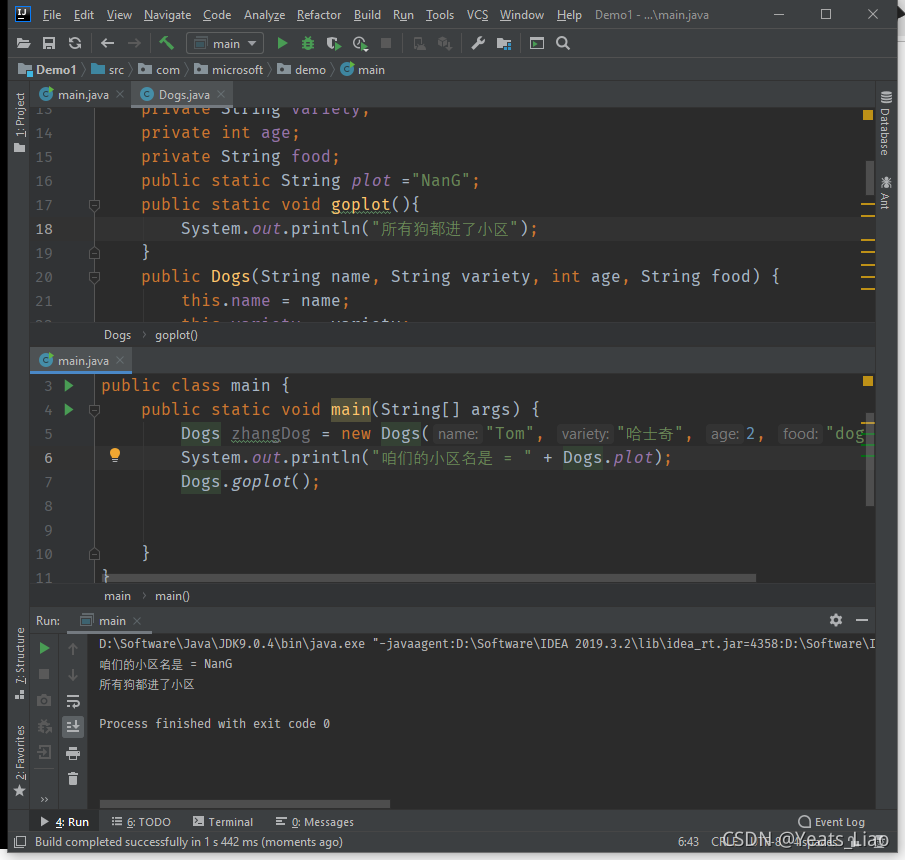Screen dimensions: 905x860
Task: Toggle scroll to end in the console
Action: 73,727
